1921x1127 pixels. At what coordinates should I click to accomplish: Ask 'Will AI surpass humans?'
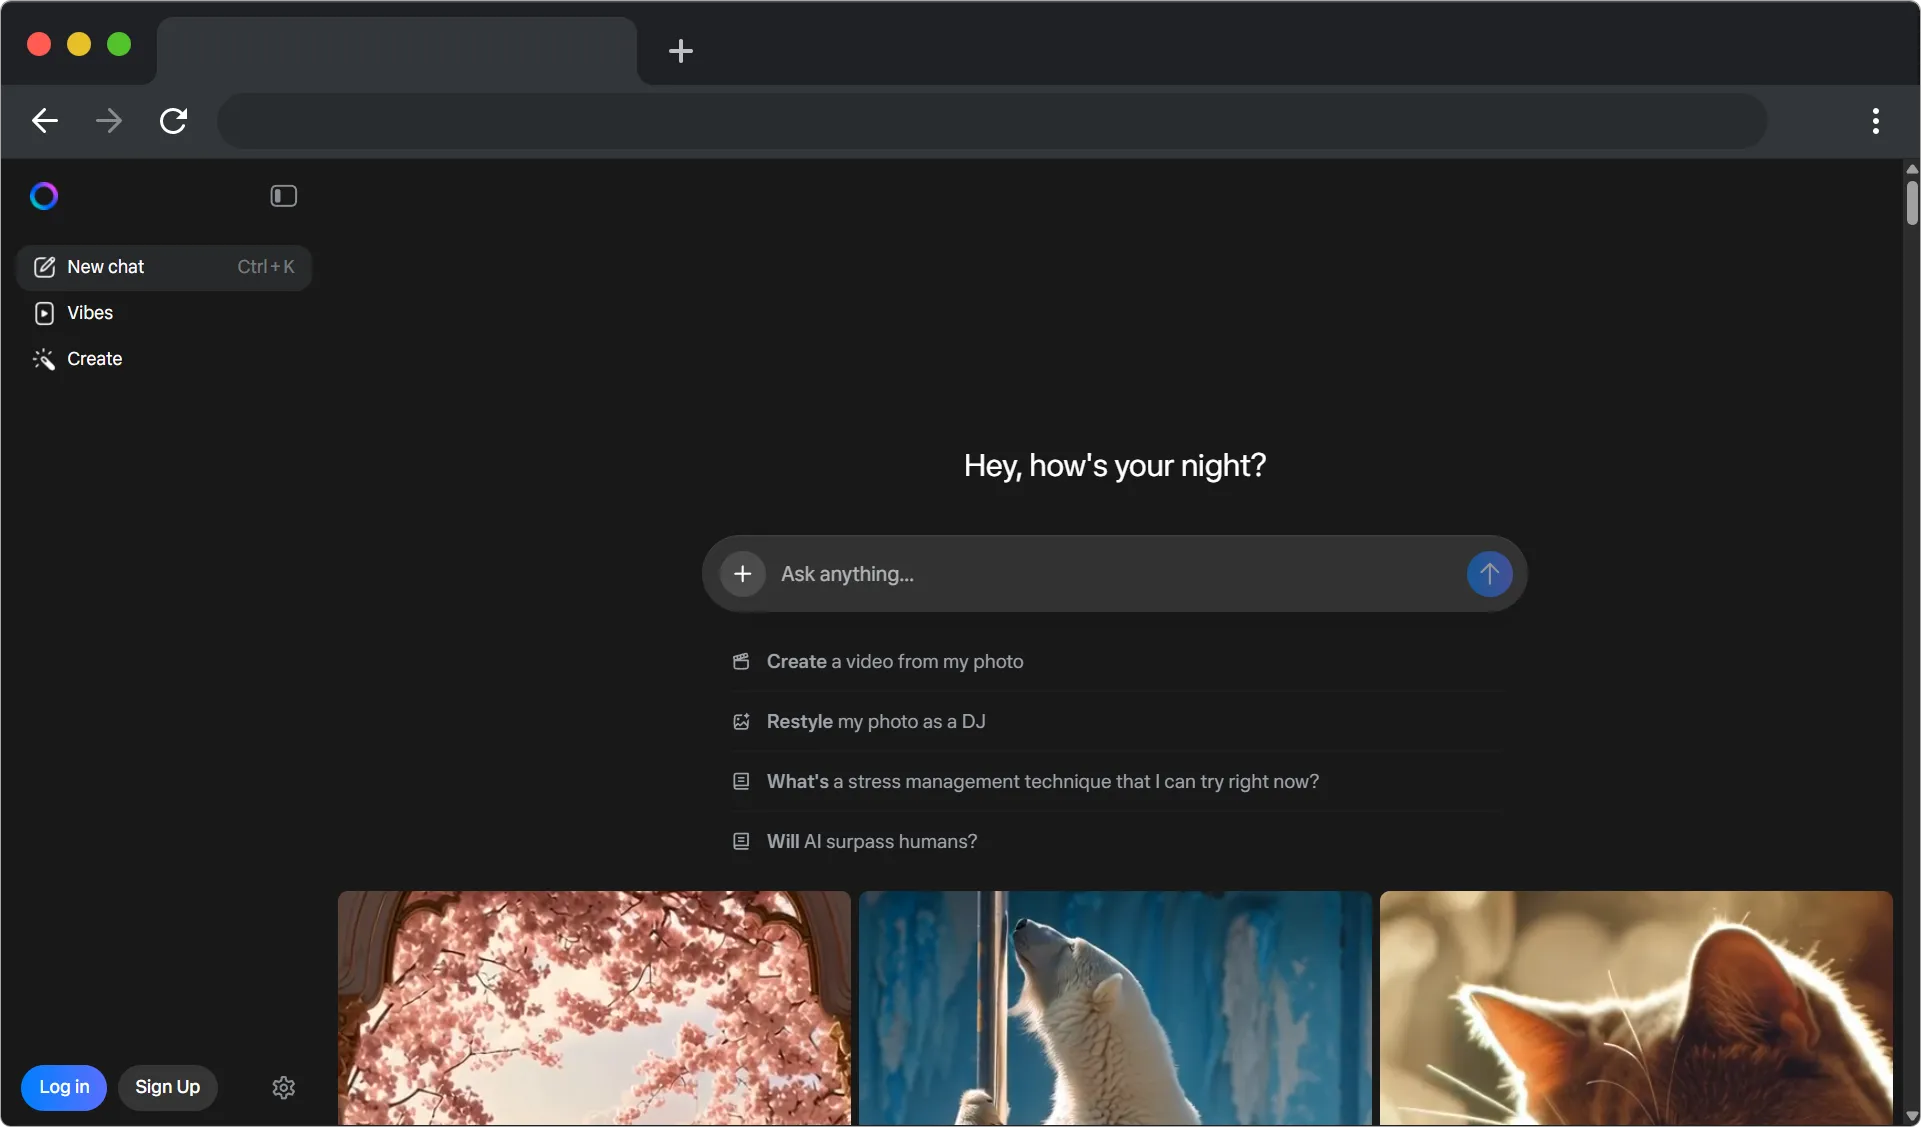871,841
